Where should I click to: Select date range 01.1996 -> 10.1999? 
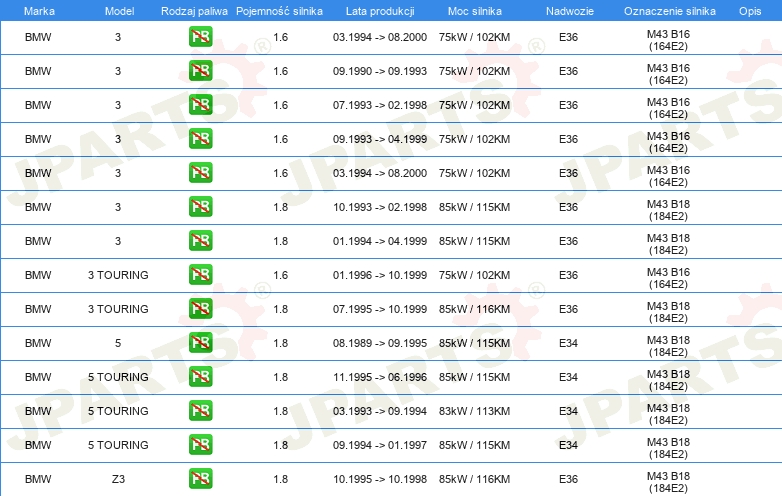380,275
